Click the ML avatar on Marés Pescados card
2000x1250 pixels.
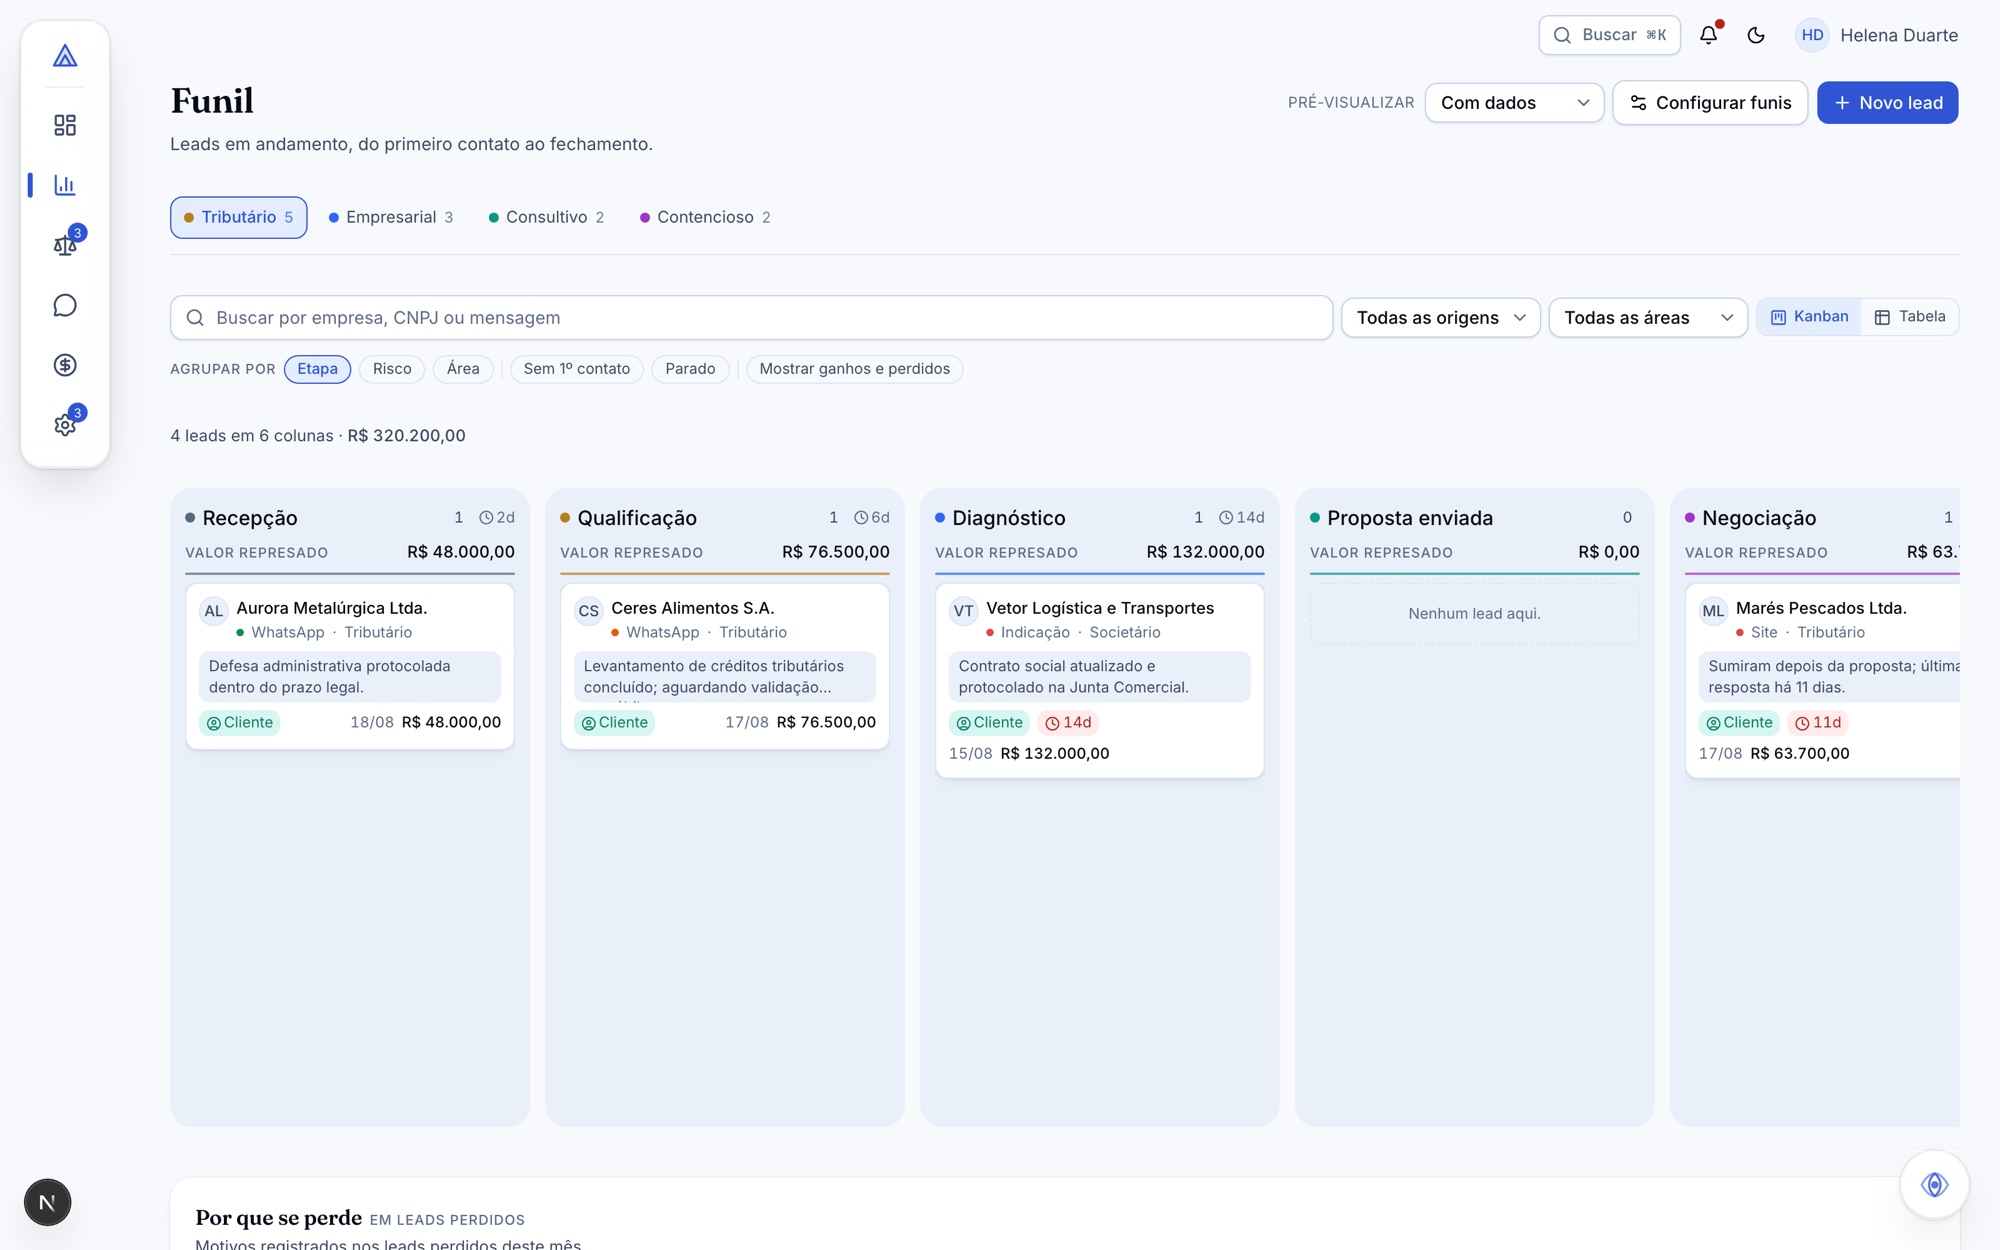pos(1714,611)
